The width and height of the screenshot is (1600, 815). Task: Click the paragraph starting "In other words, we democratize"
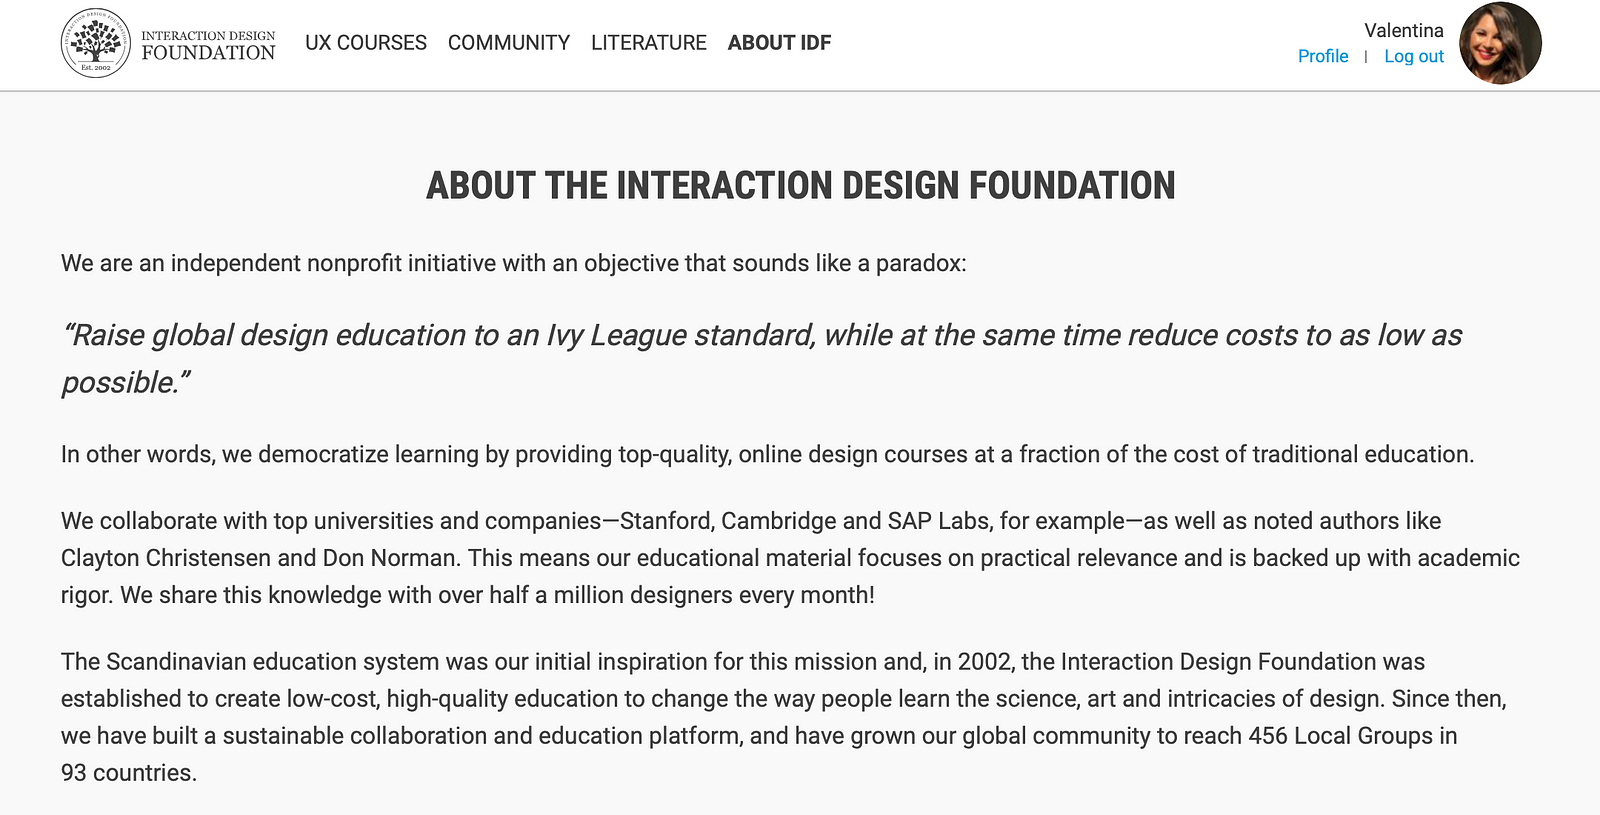click(x=768, y=454)
